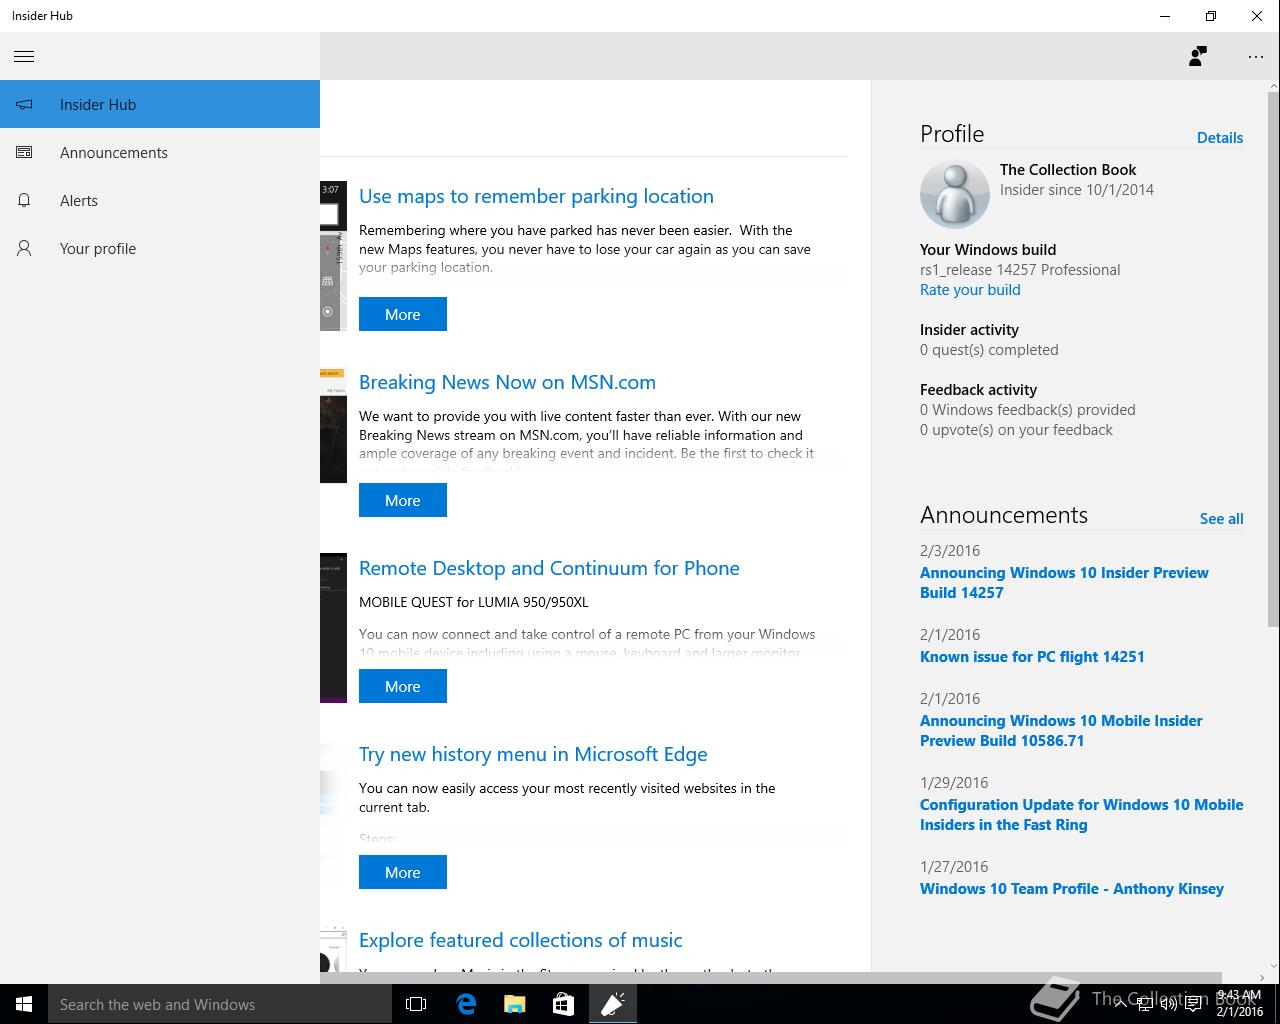Click the Breaking News article thumbnail
1280x1024 pixels.
[x=333, y=425]
